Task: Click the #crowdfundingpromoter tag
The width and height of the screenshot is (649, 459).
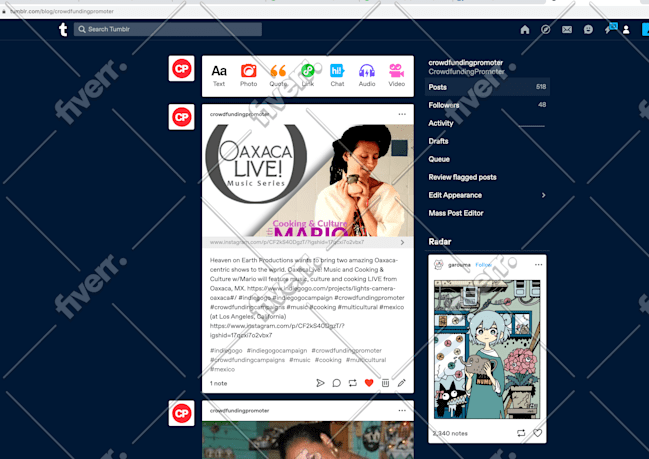Action: tap(346, 351)
